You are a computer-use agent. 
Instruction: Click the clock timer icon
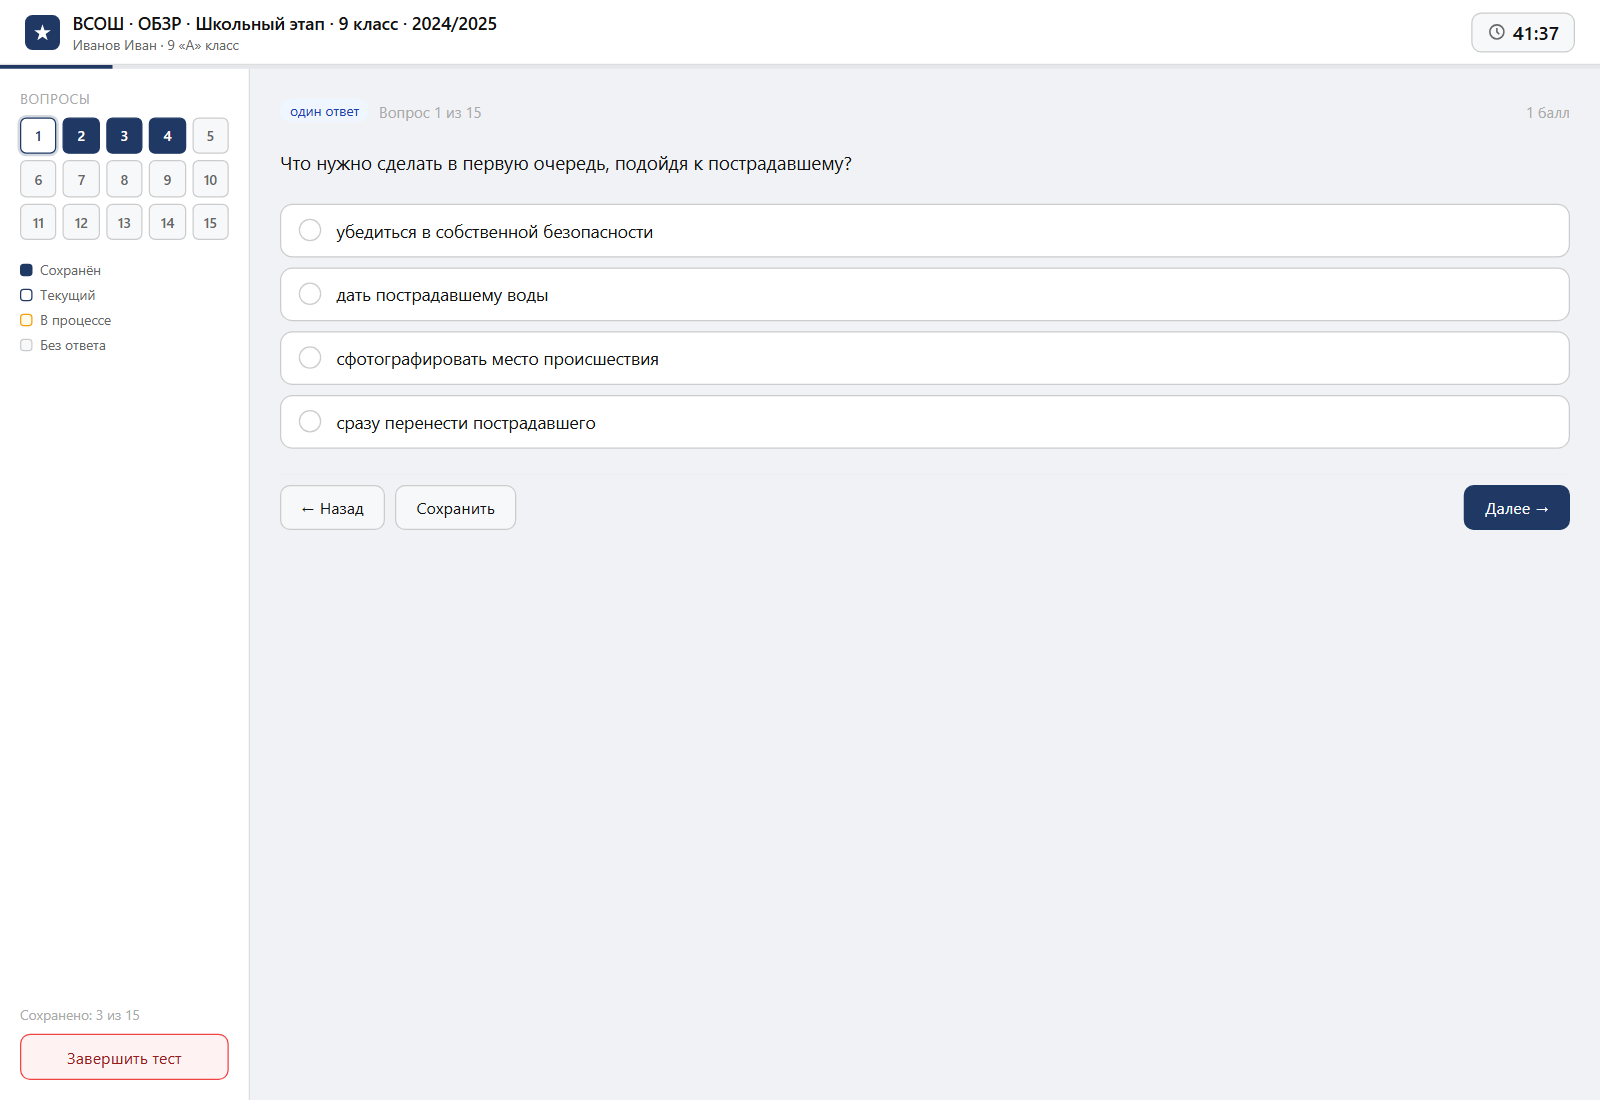[1497, 33]
